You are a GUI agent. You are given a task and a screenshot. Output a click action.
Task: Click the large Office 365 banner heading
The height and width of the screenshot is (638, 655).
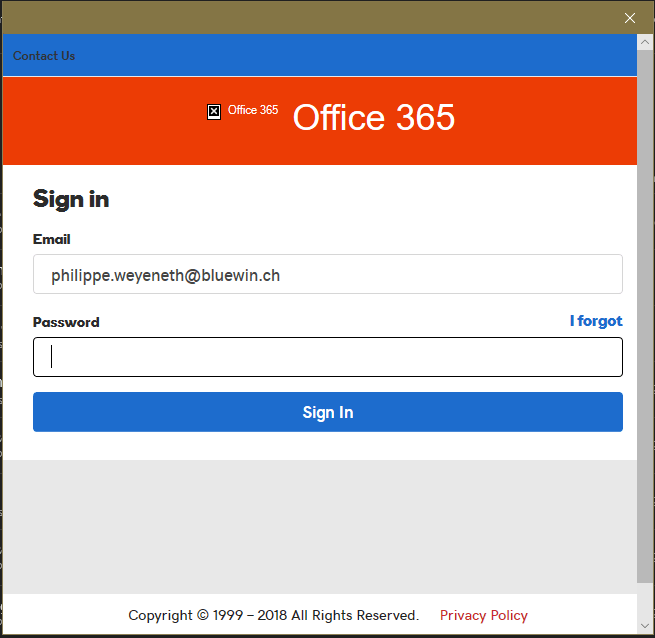point(373,118)
